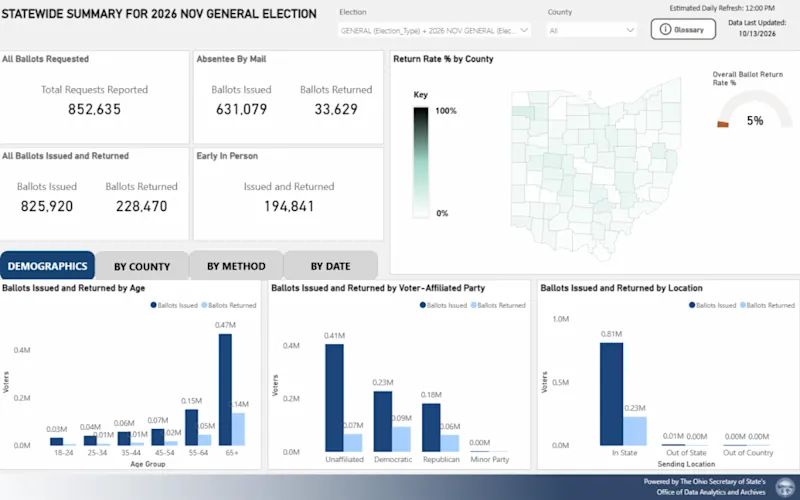
Task: Click All Ballots Returned value 228,470
Action: point(141,206)
